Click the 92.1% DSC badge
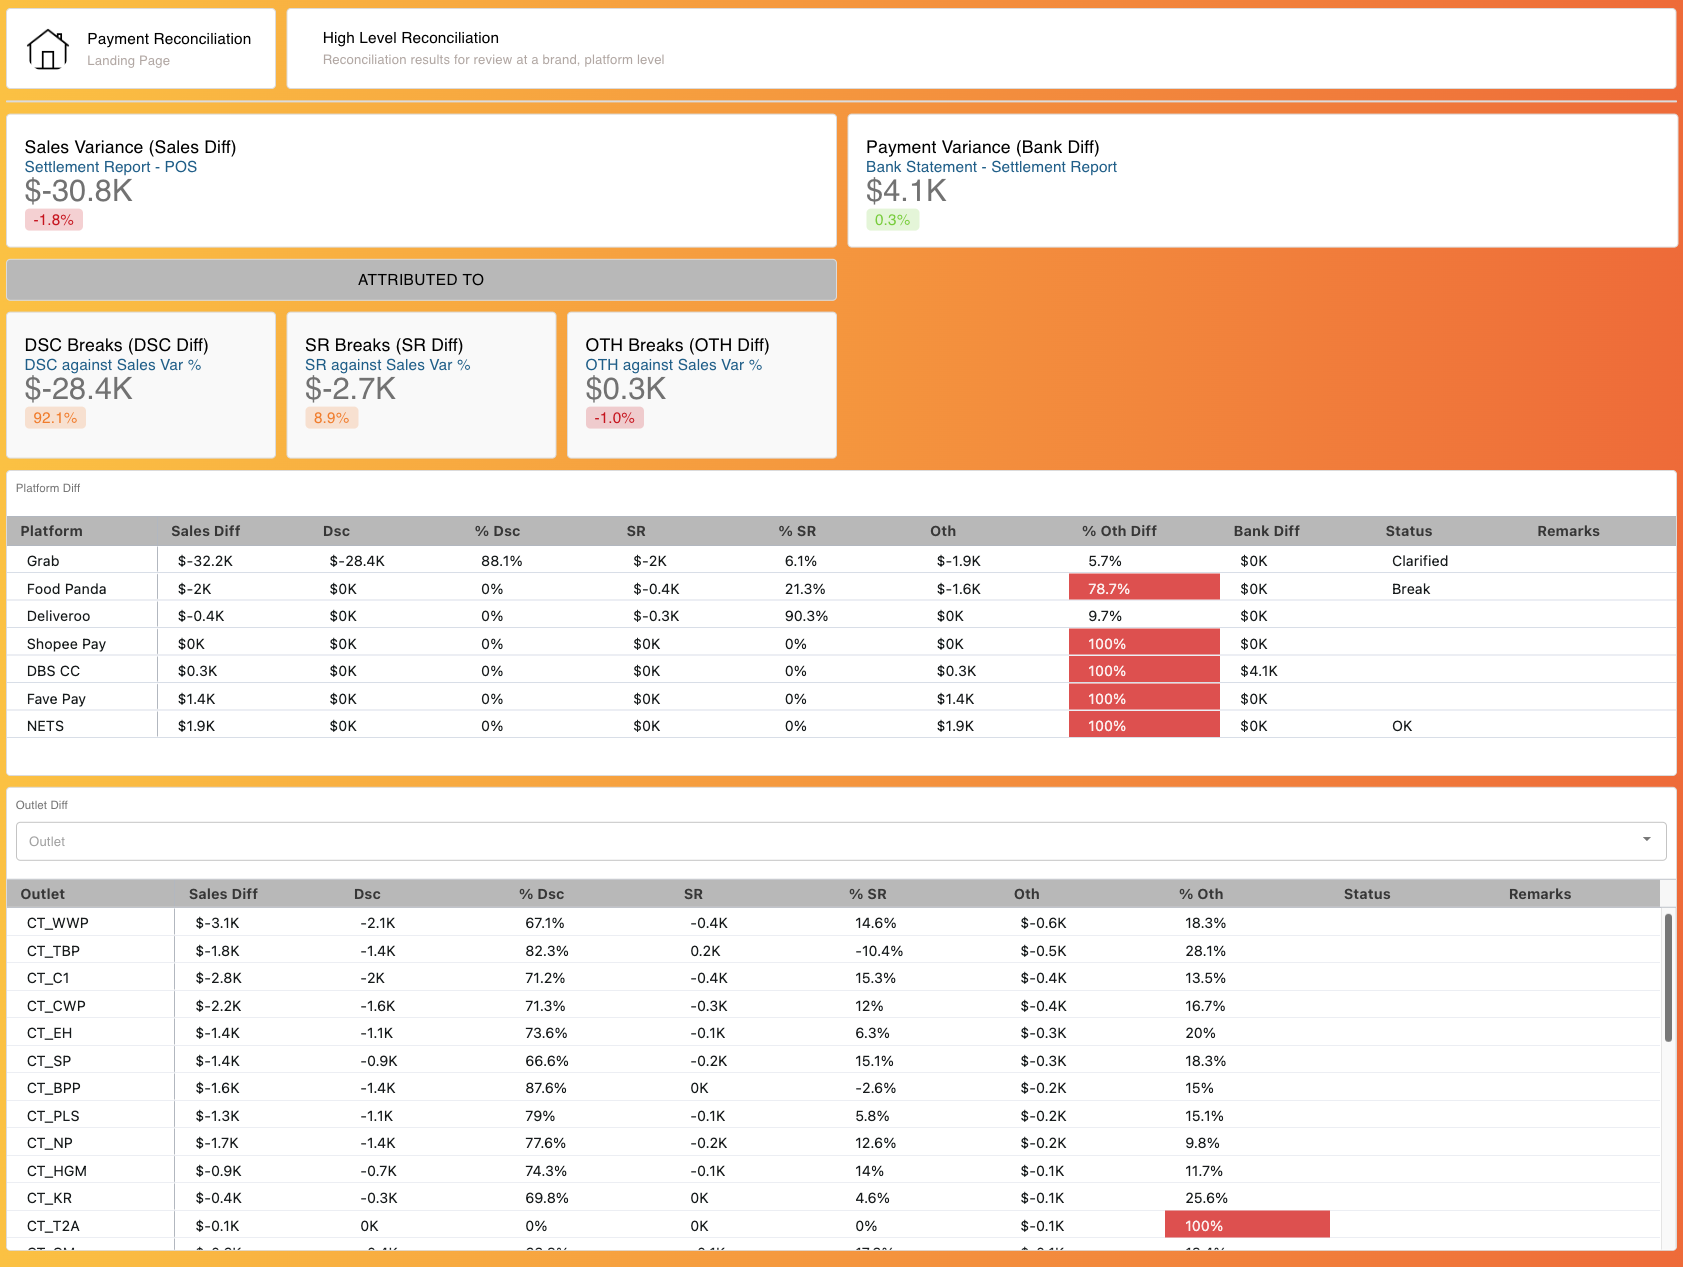Viewport: 1683px width, 1267px height. (x=55, y=418)
